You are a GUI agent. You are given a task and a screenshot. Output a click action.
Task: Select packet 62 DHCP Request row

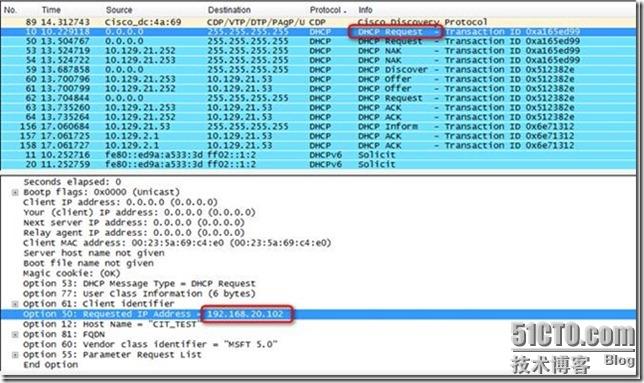tap(318, 98)
